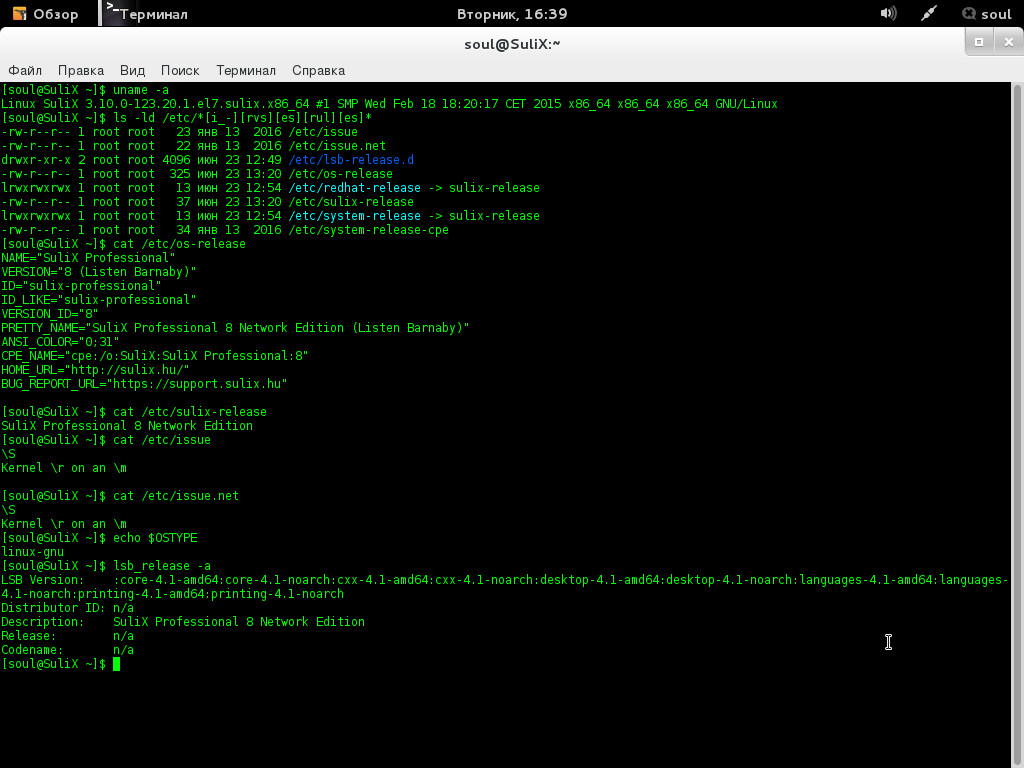
Task: Click the linux-gnu output line
Action: click(32, 552)
